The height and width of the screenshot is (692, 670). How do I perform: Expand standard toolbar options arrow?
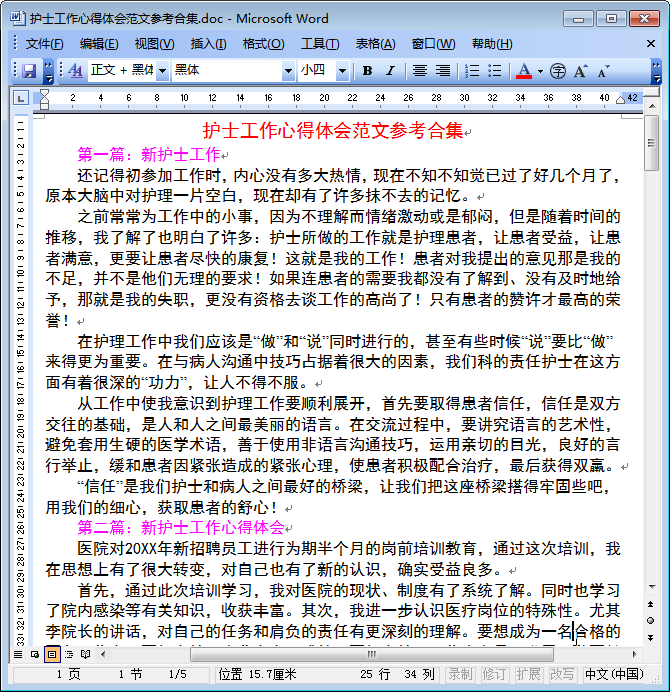[x=49, y=71]
